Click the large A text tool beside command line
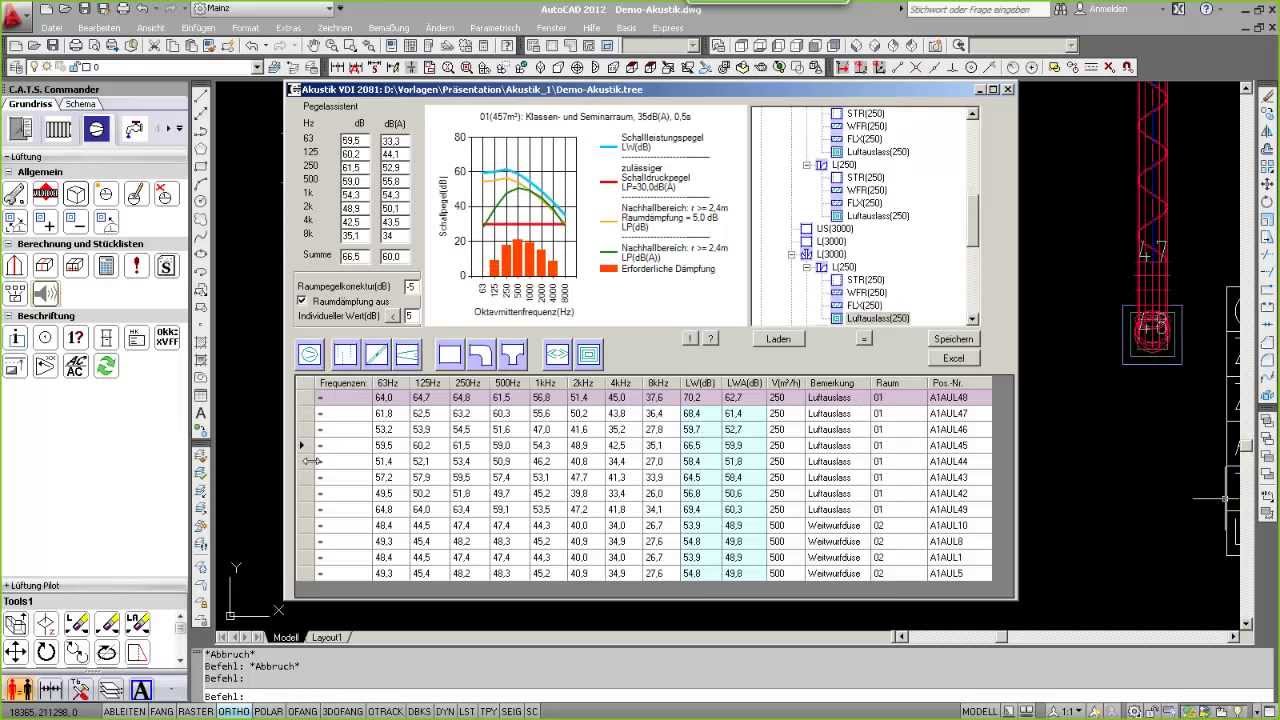The image size is (1280, 720). [x=140, y=690]
